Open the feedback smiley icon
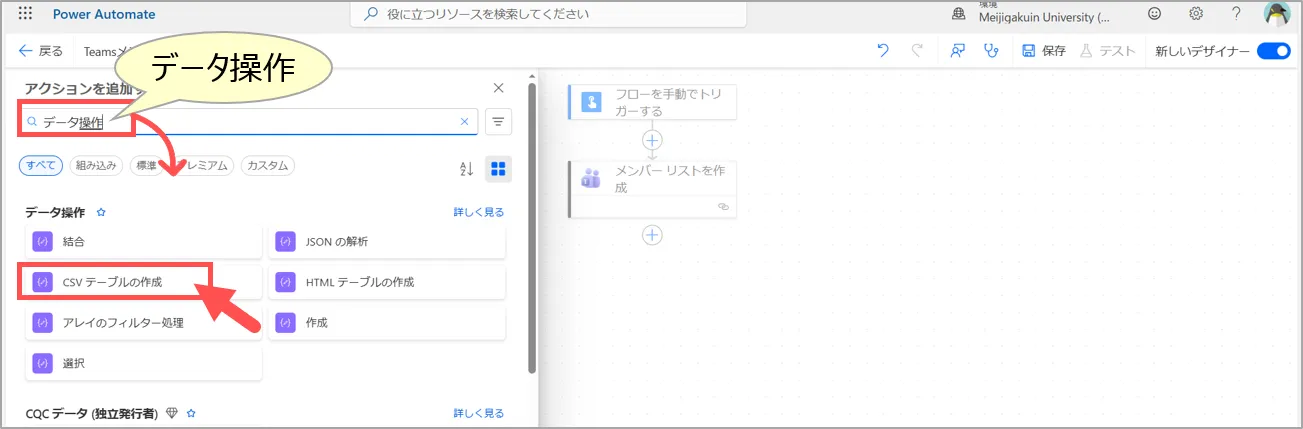The height and width of the screenshot is (429, 1303). tap(1155, 14)
